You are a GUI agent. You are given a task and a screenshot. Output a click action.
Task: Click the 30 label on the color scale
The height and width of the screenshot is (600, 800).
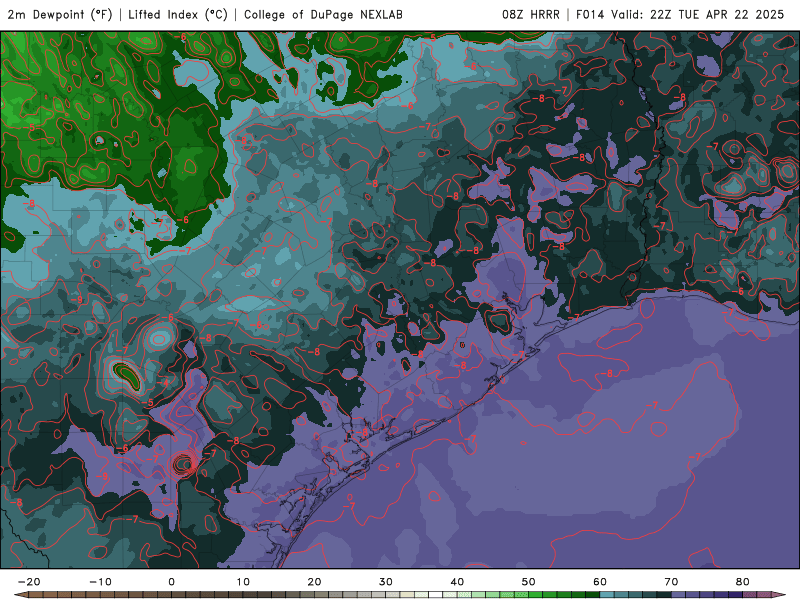pos(386,582)
